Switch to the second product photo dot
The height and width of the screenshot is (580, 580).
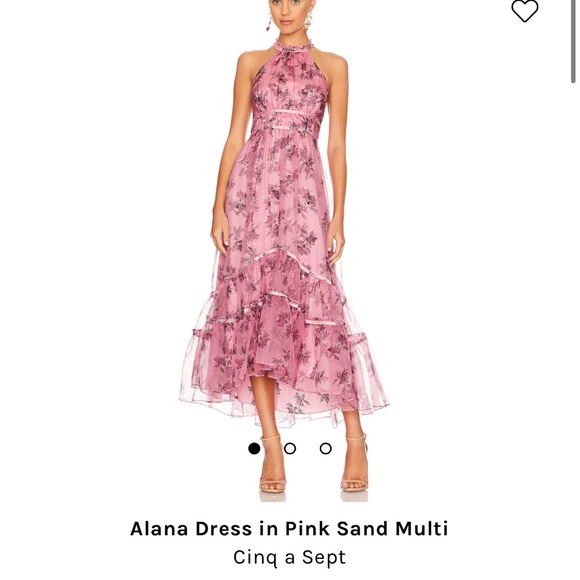tap(290, 448)
